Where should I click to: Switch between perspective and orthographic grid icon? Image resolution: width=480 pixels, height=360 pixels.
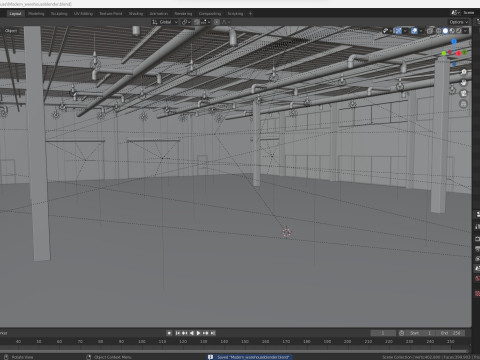click(463, 104)
